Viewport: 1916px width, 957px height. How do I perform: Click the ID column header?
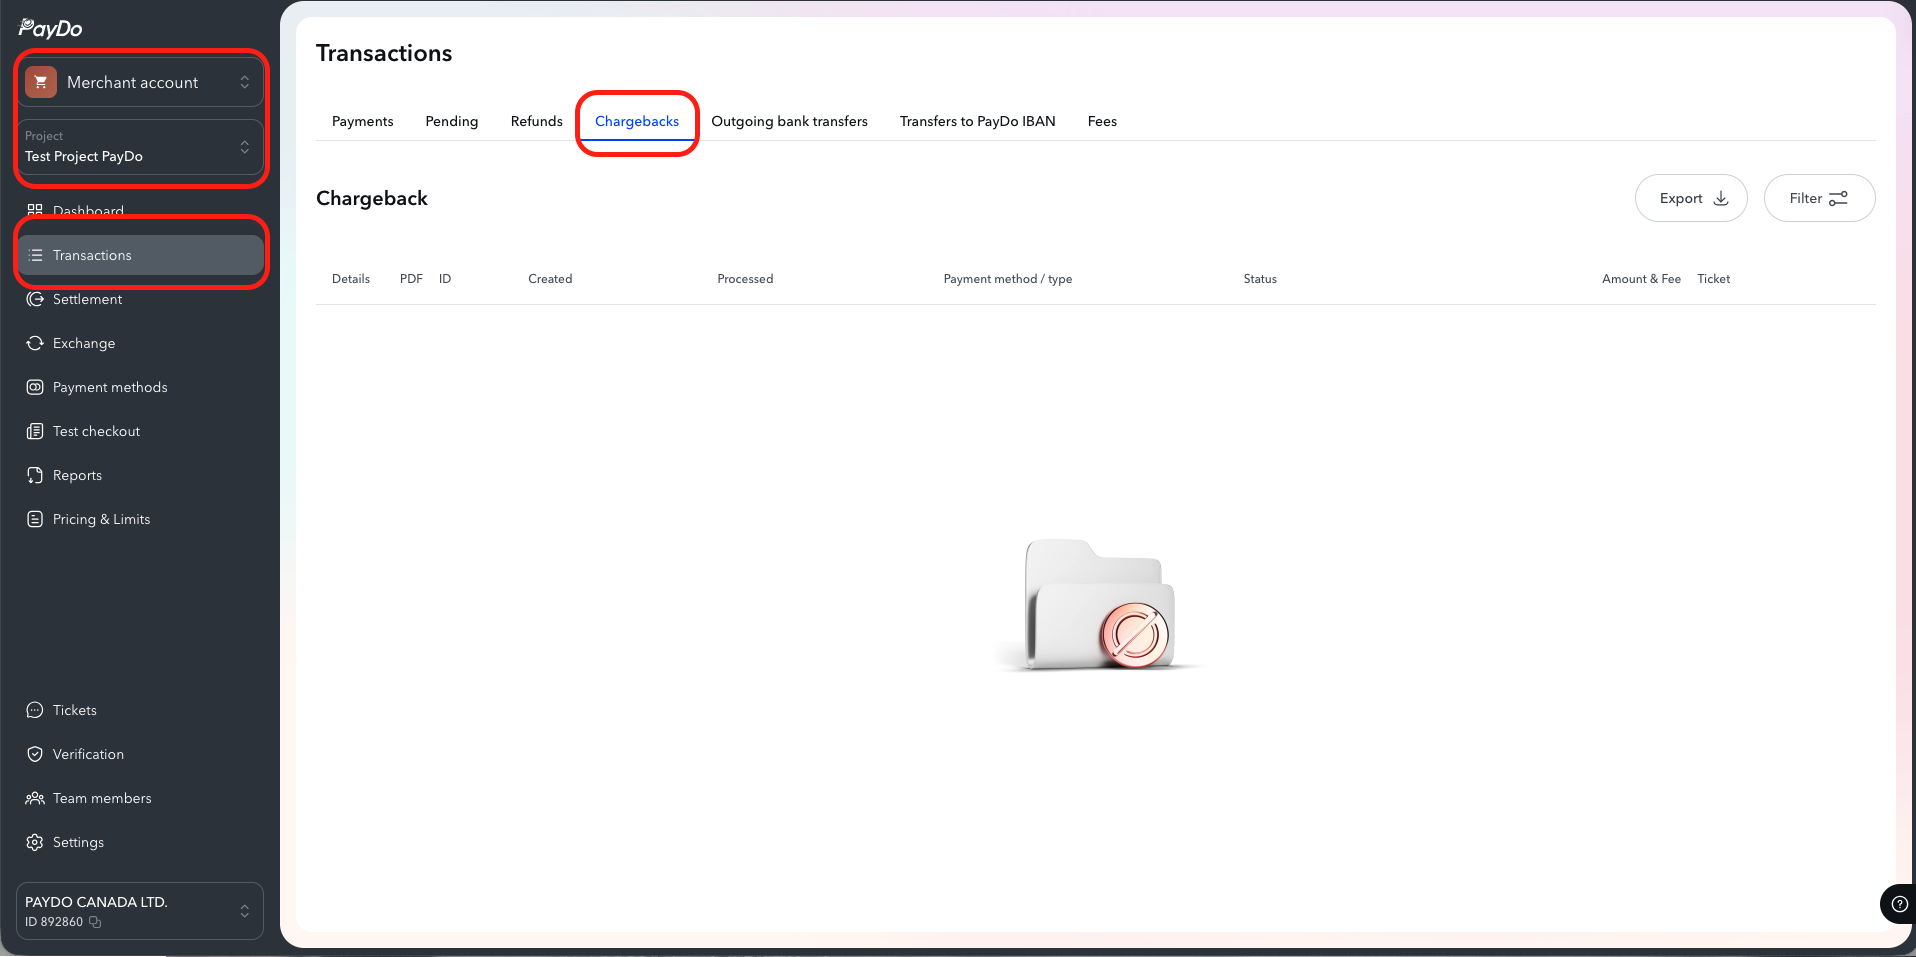445,279
